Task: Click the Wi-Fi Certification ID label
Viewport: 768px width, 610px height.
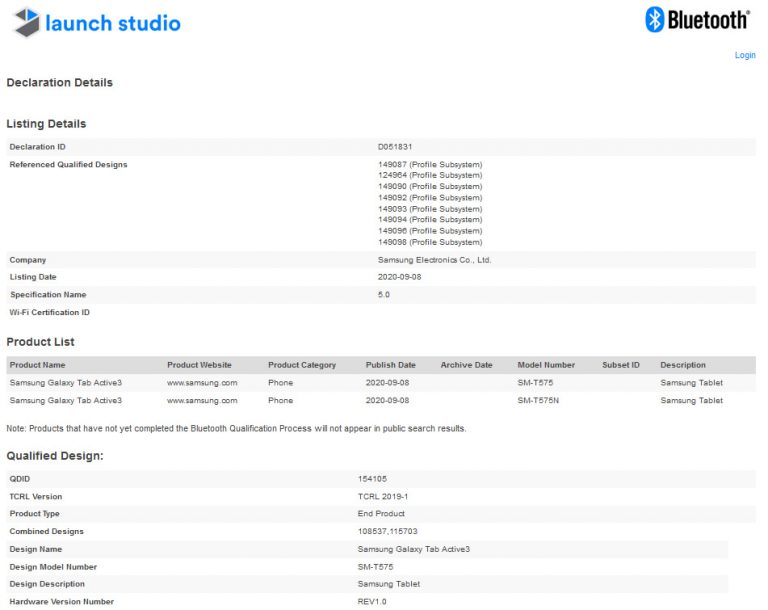Action: [49, 312]
